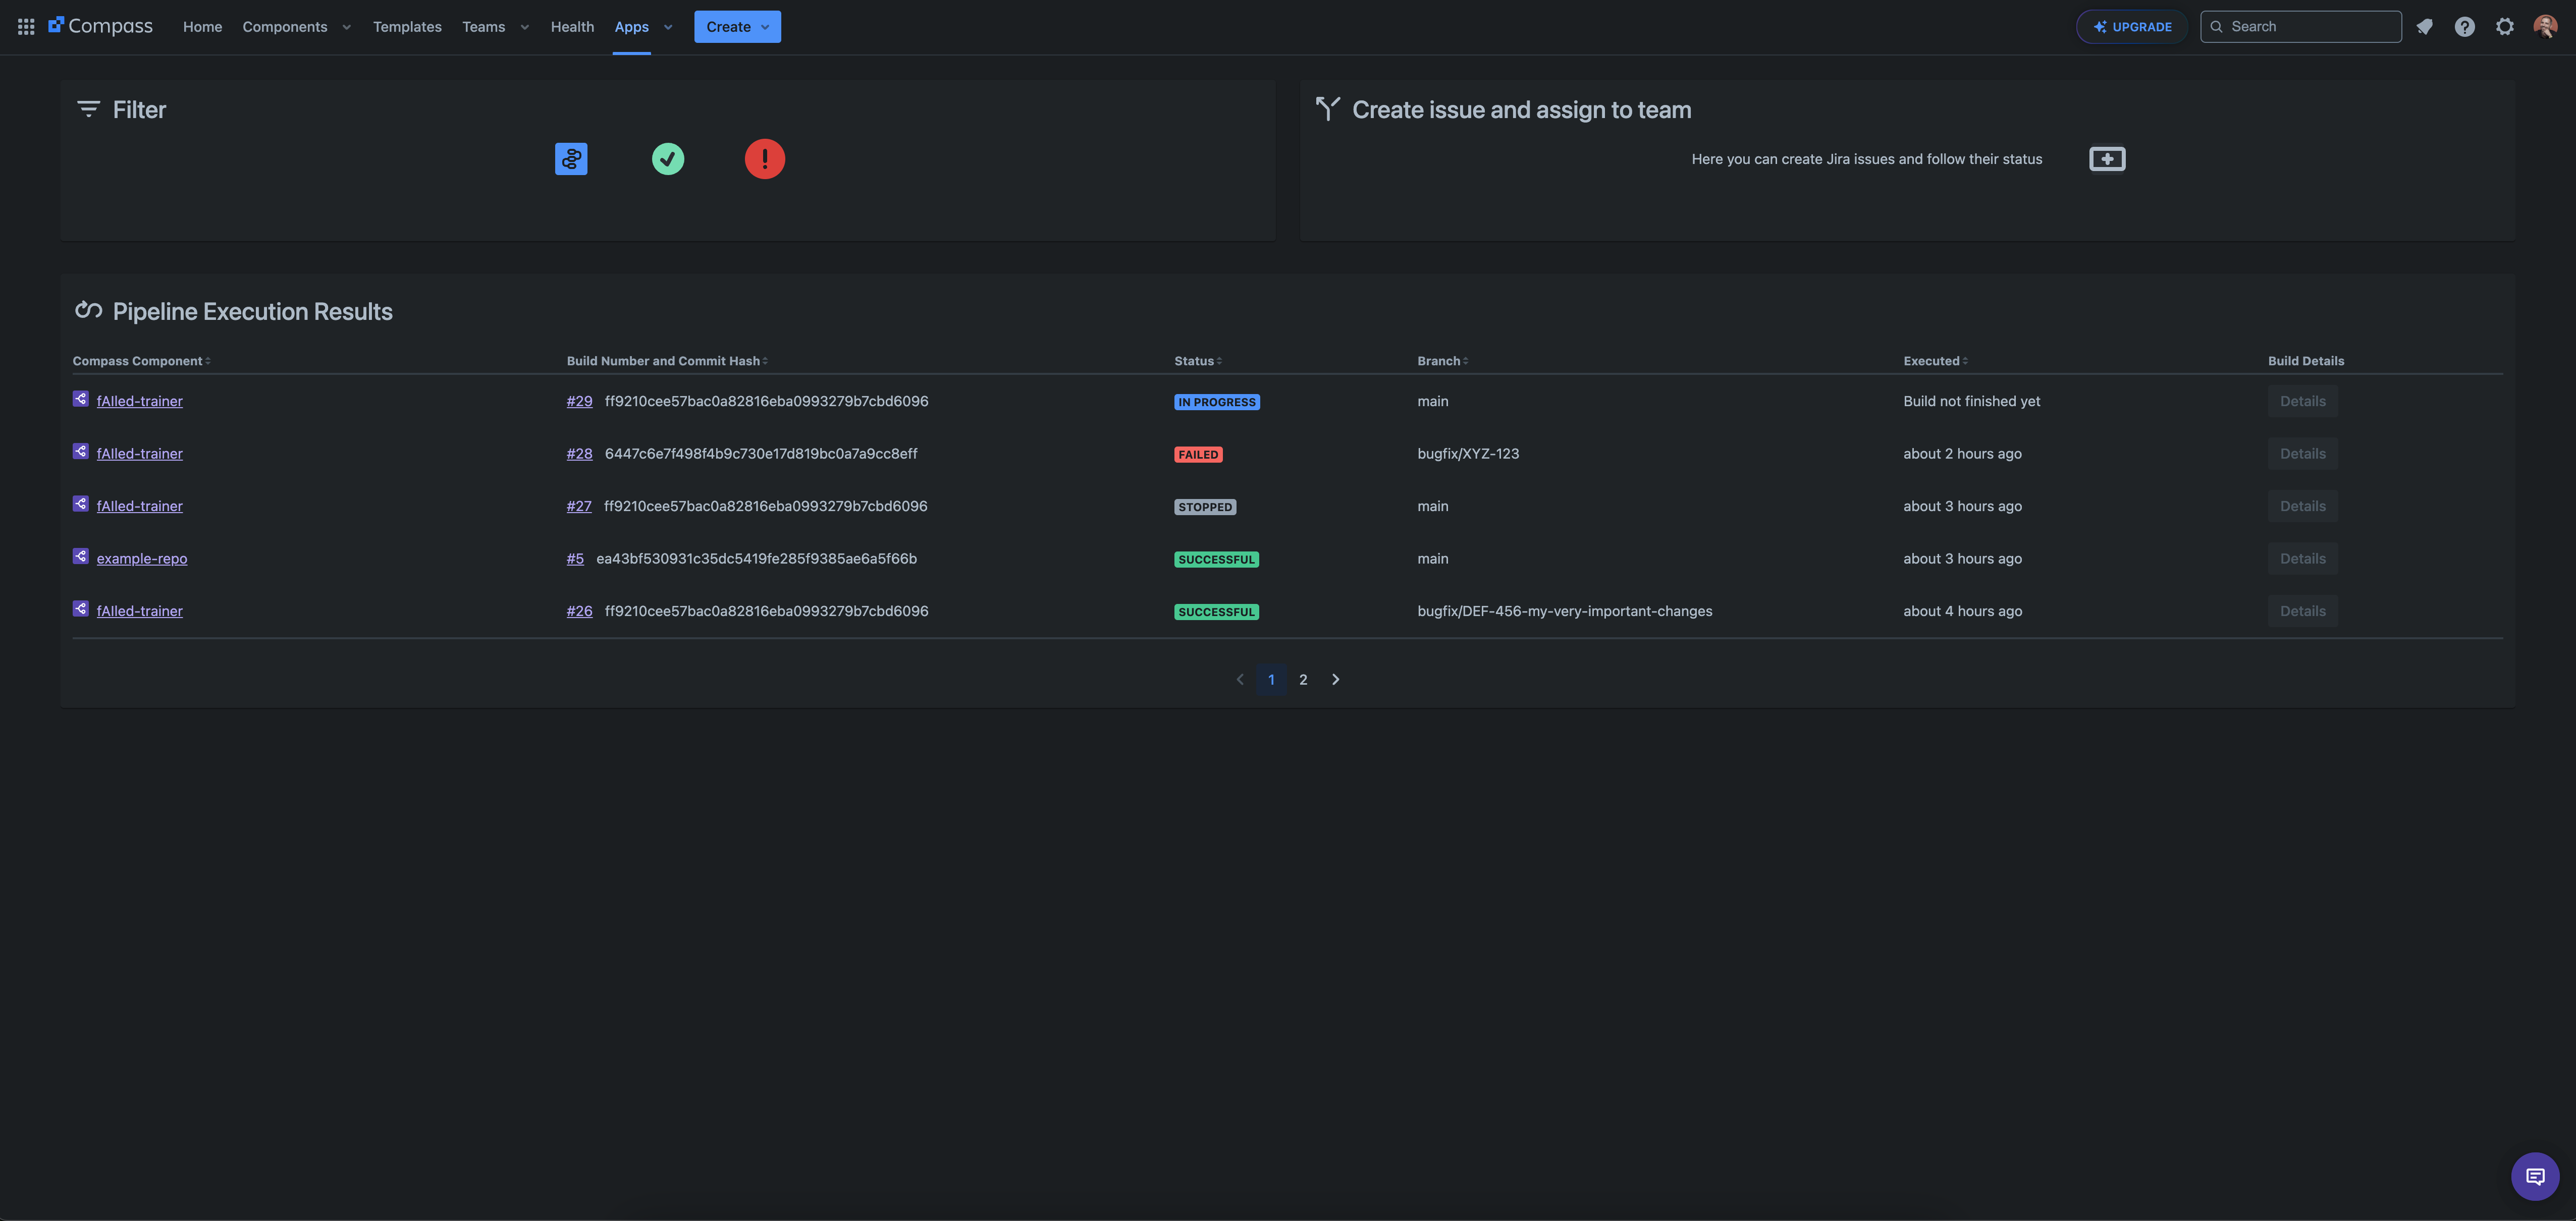Open the settings gear icon
The height and width of the screenshot is (1221, 2576).
(x=2504, y=27)
